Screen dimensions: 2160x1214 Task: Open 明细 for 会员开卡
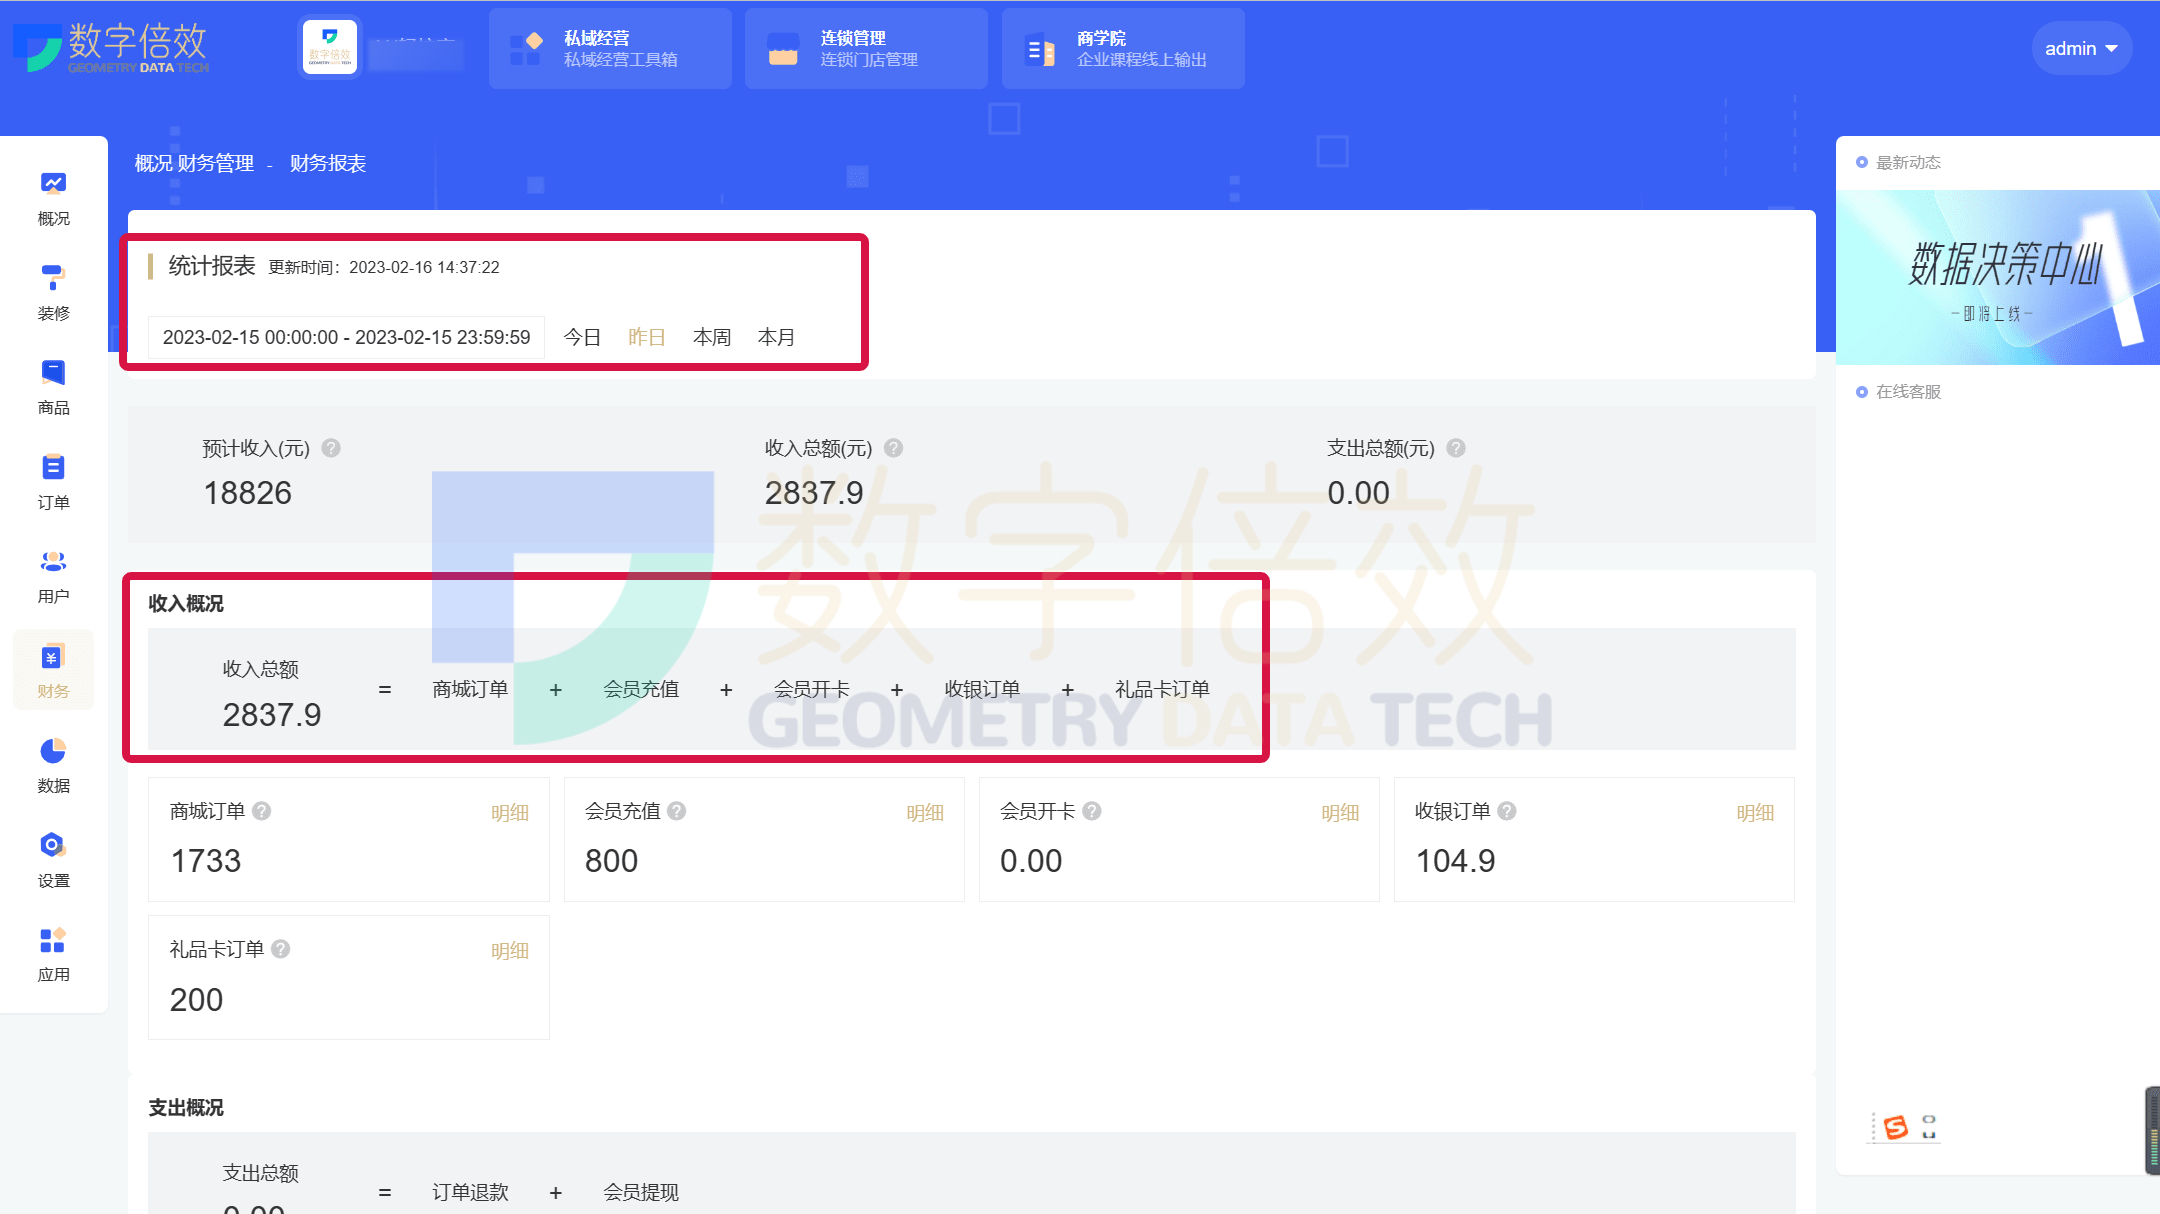pos(1340,813)
